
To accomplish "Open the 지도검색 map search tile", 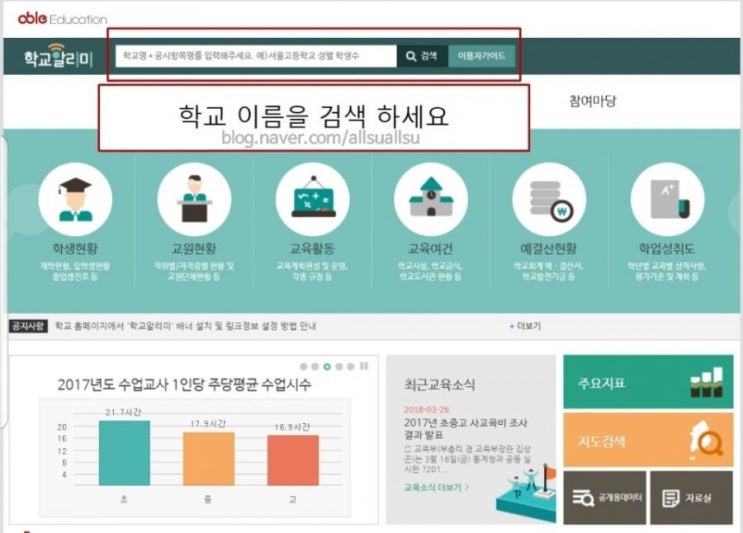I will [x=648, y=440].
